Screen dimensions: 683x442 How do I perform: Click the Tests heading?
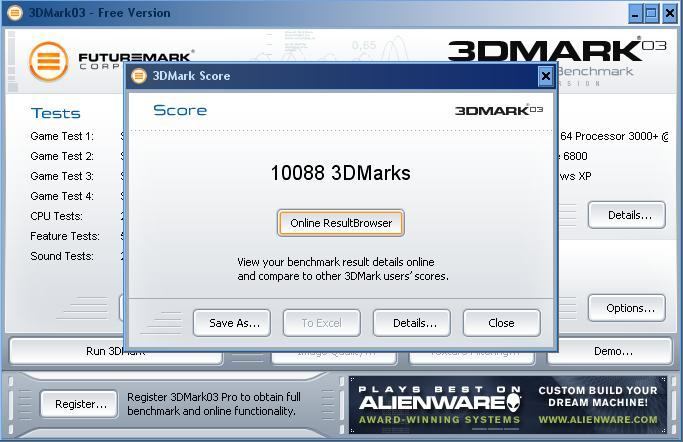(56, 113)
